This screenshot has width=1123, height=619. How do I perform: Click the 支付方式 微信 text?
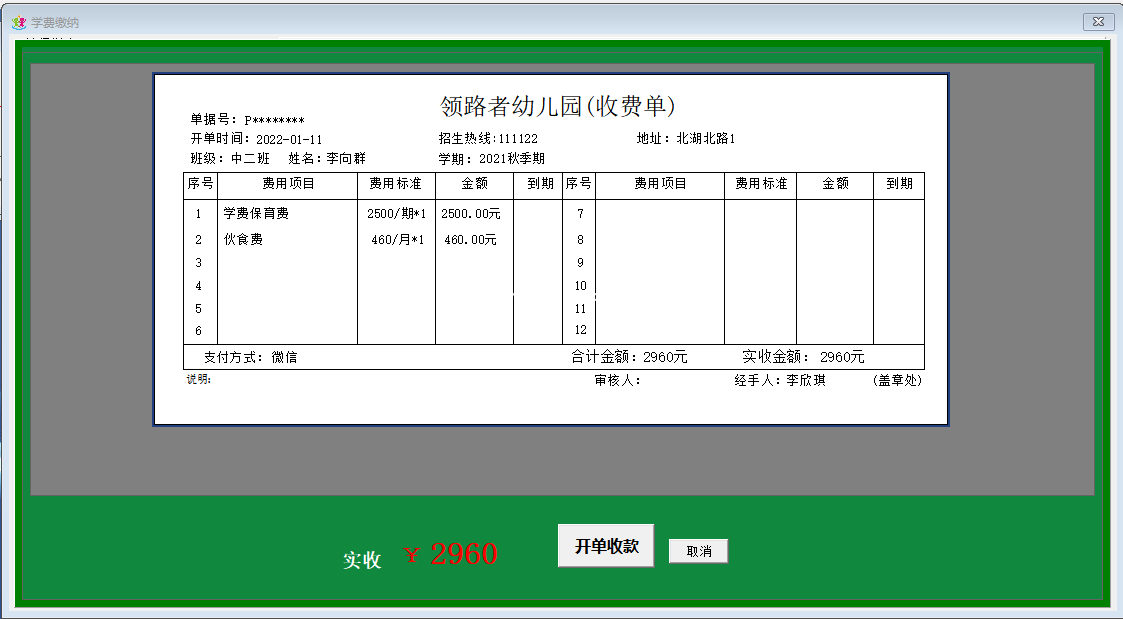[250, 357]
